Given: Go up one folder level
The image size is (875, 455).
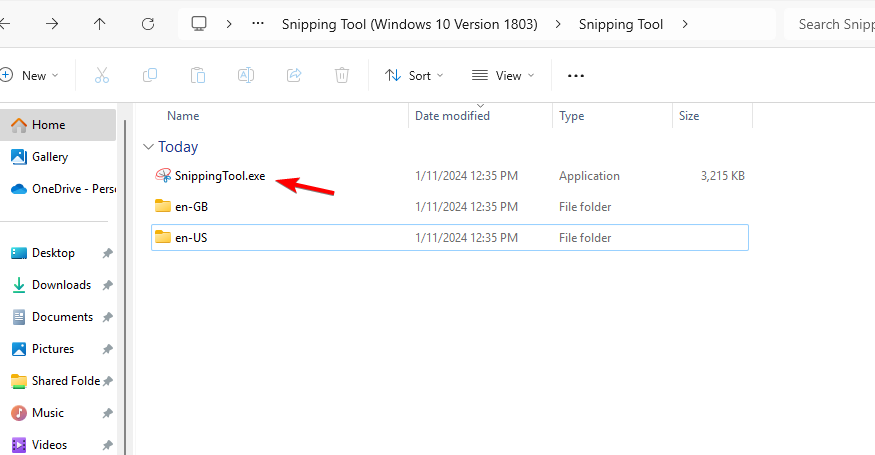Looking at the screenshot, I should click(100, 24).
